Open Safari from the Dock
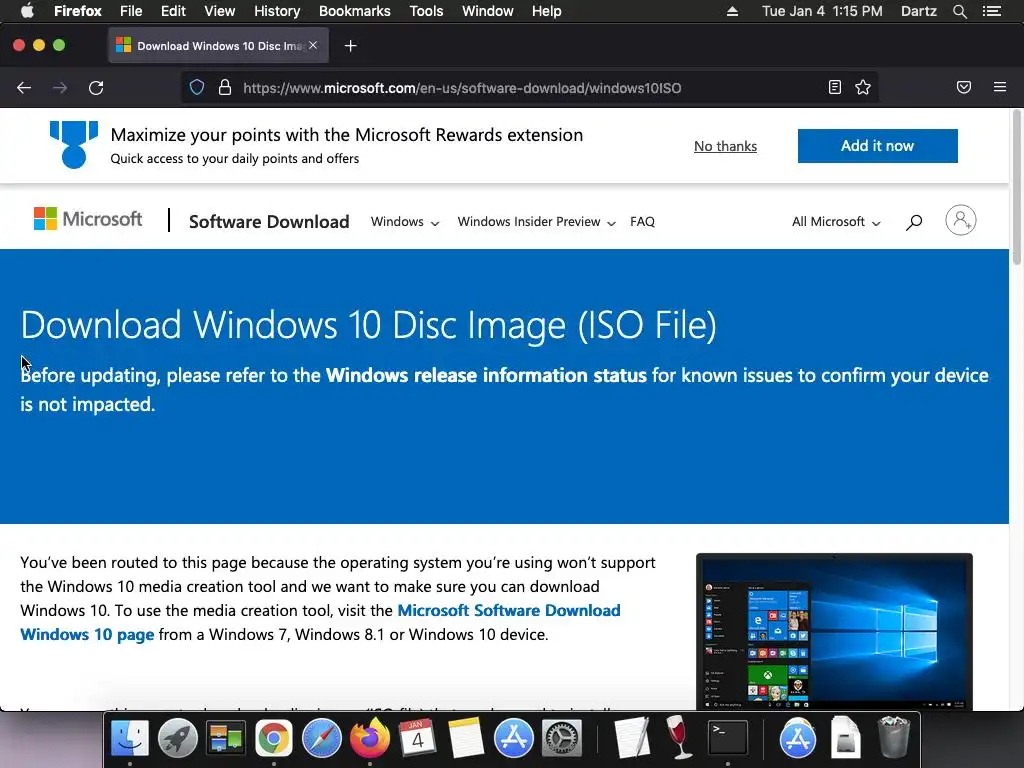The width and height of the screenshot is (1024, 768). click(321, 738)
